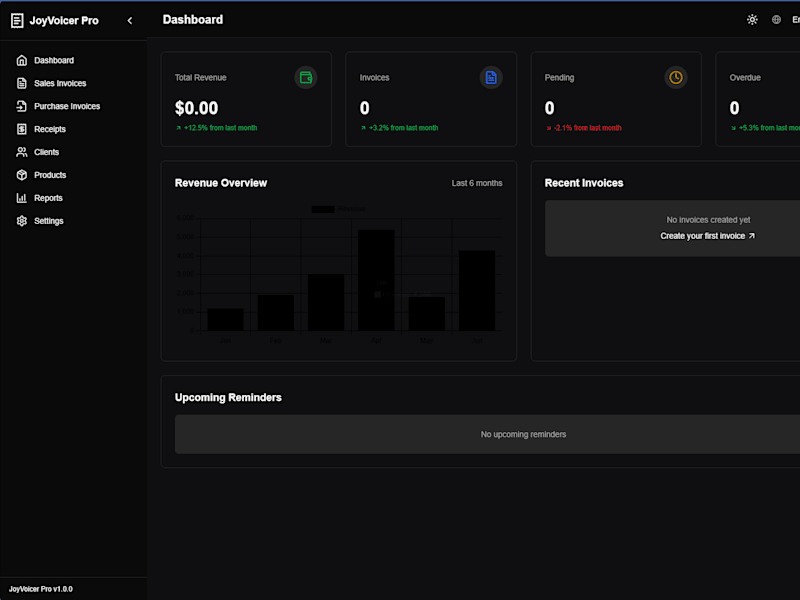
Task: Click +3.2% from last month text
Action: (404, 128)
